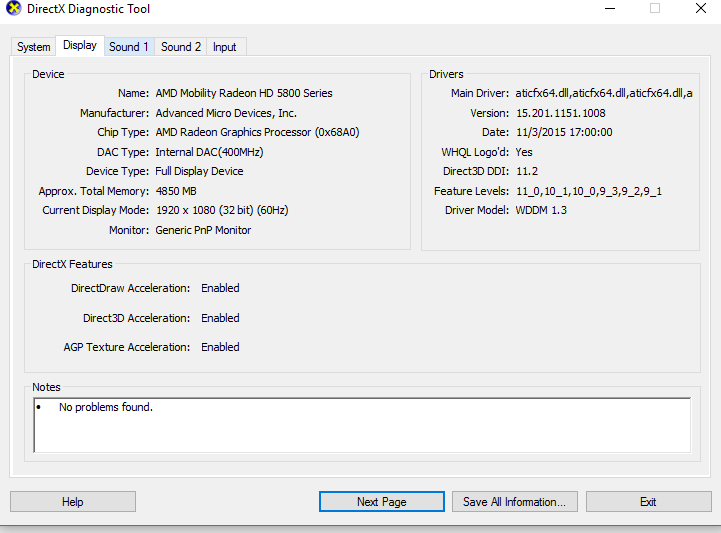Click driver date '11/3/2015 17:00:00'

pyautogui.click(x=564, y=132)
